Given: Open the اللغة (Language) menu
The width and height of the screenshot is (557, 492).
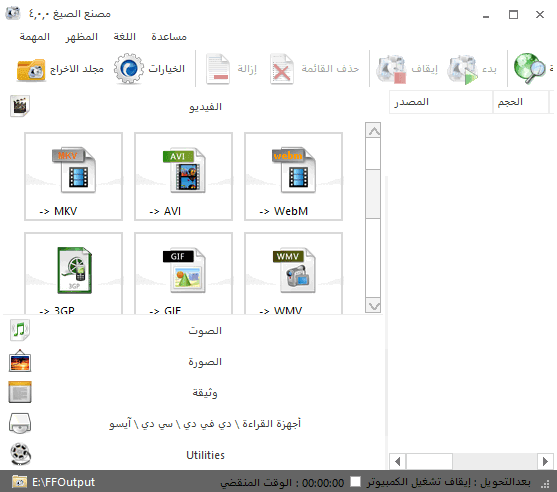Looking at the screenshot, I should tap(125, 37).
